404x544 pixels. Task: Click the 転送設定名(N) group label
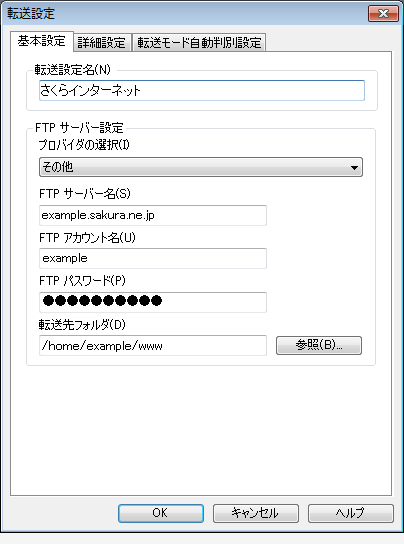(x=72, y=70)
